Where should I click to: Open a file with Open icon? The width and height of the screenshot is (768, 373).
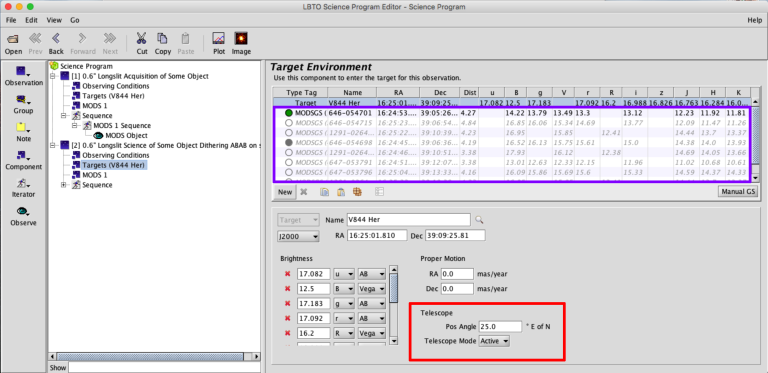pyautogui.click(x=13, y=44)
